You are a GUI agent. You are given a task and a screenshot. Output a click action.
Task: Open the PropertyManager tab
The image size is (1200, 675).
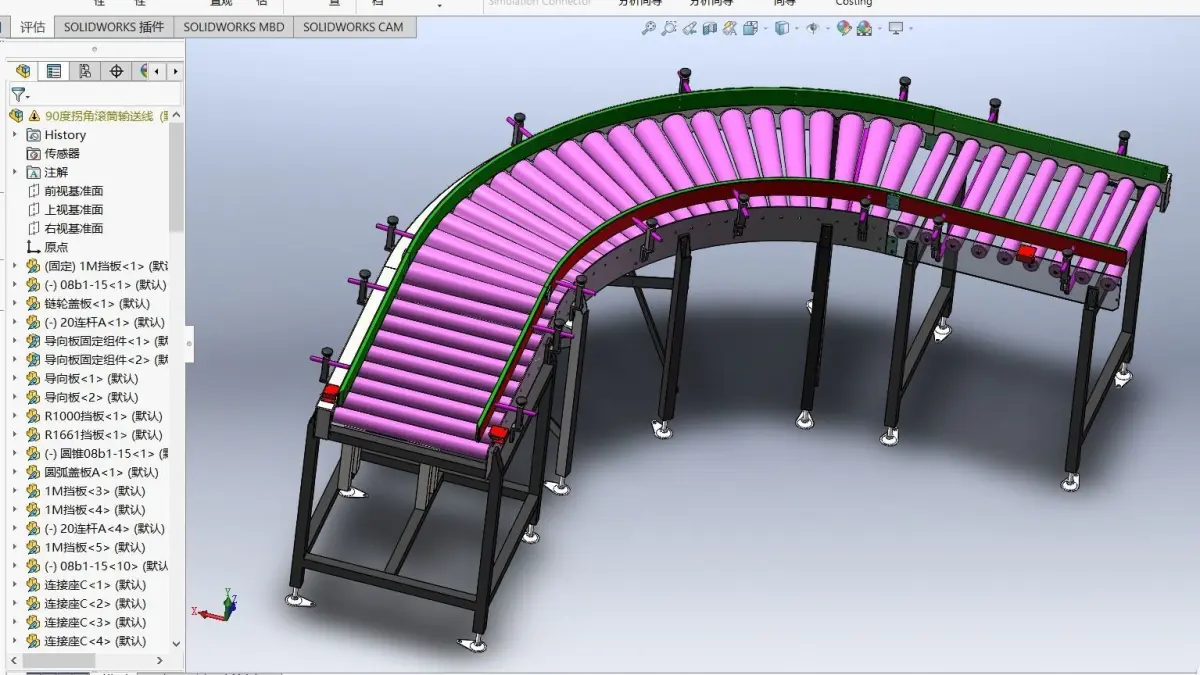pyautogui.click(x=54, y=71)
